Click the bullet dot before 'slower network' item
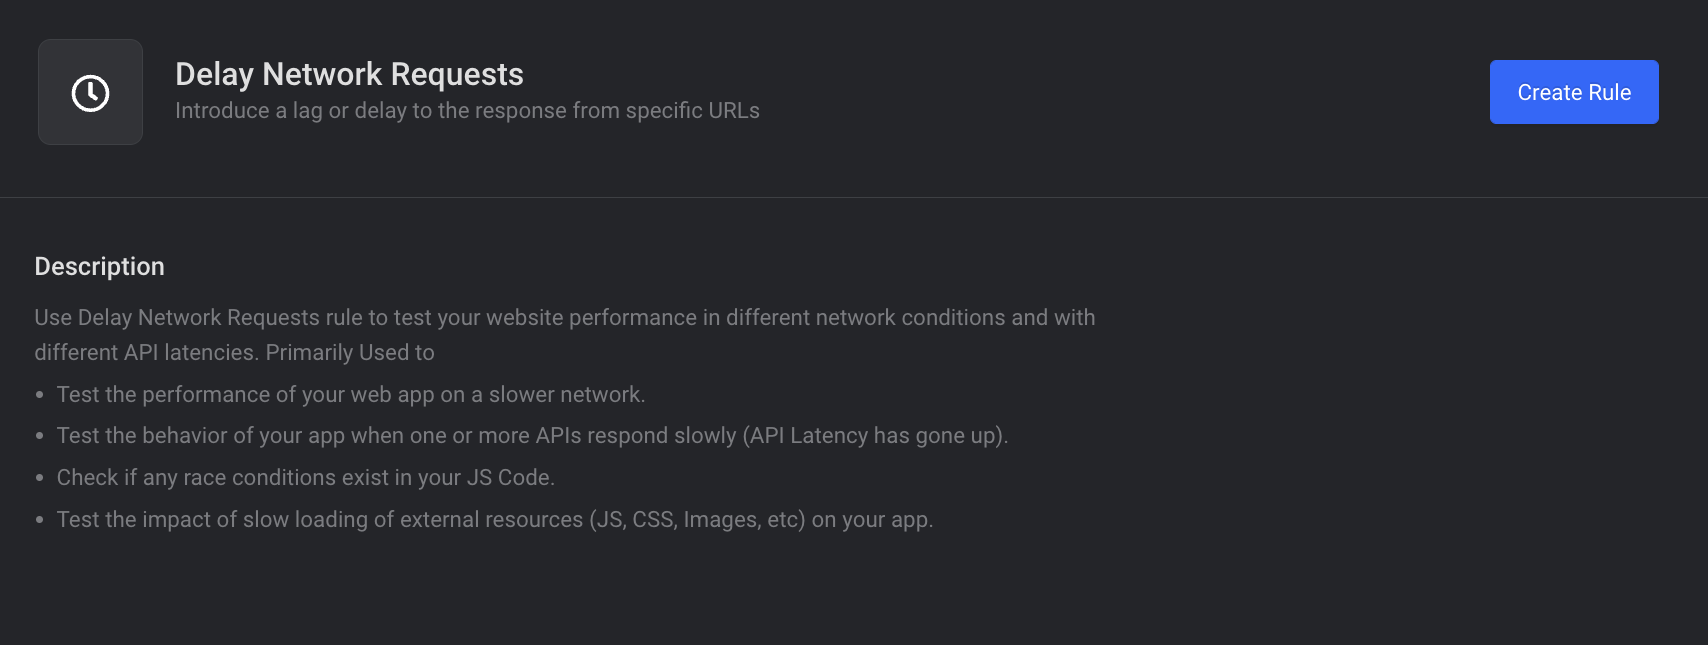The width and height of the screenshot is (1708, 645). (x=40, y=395)
